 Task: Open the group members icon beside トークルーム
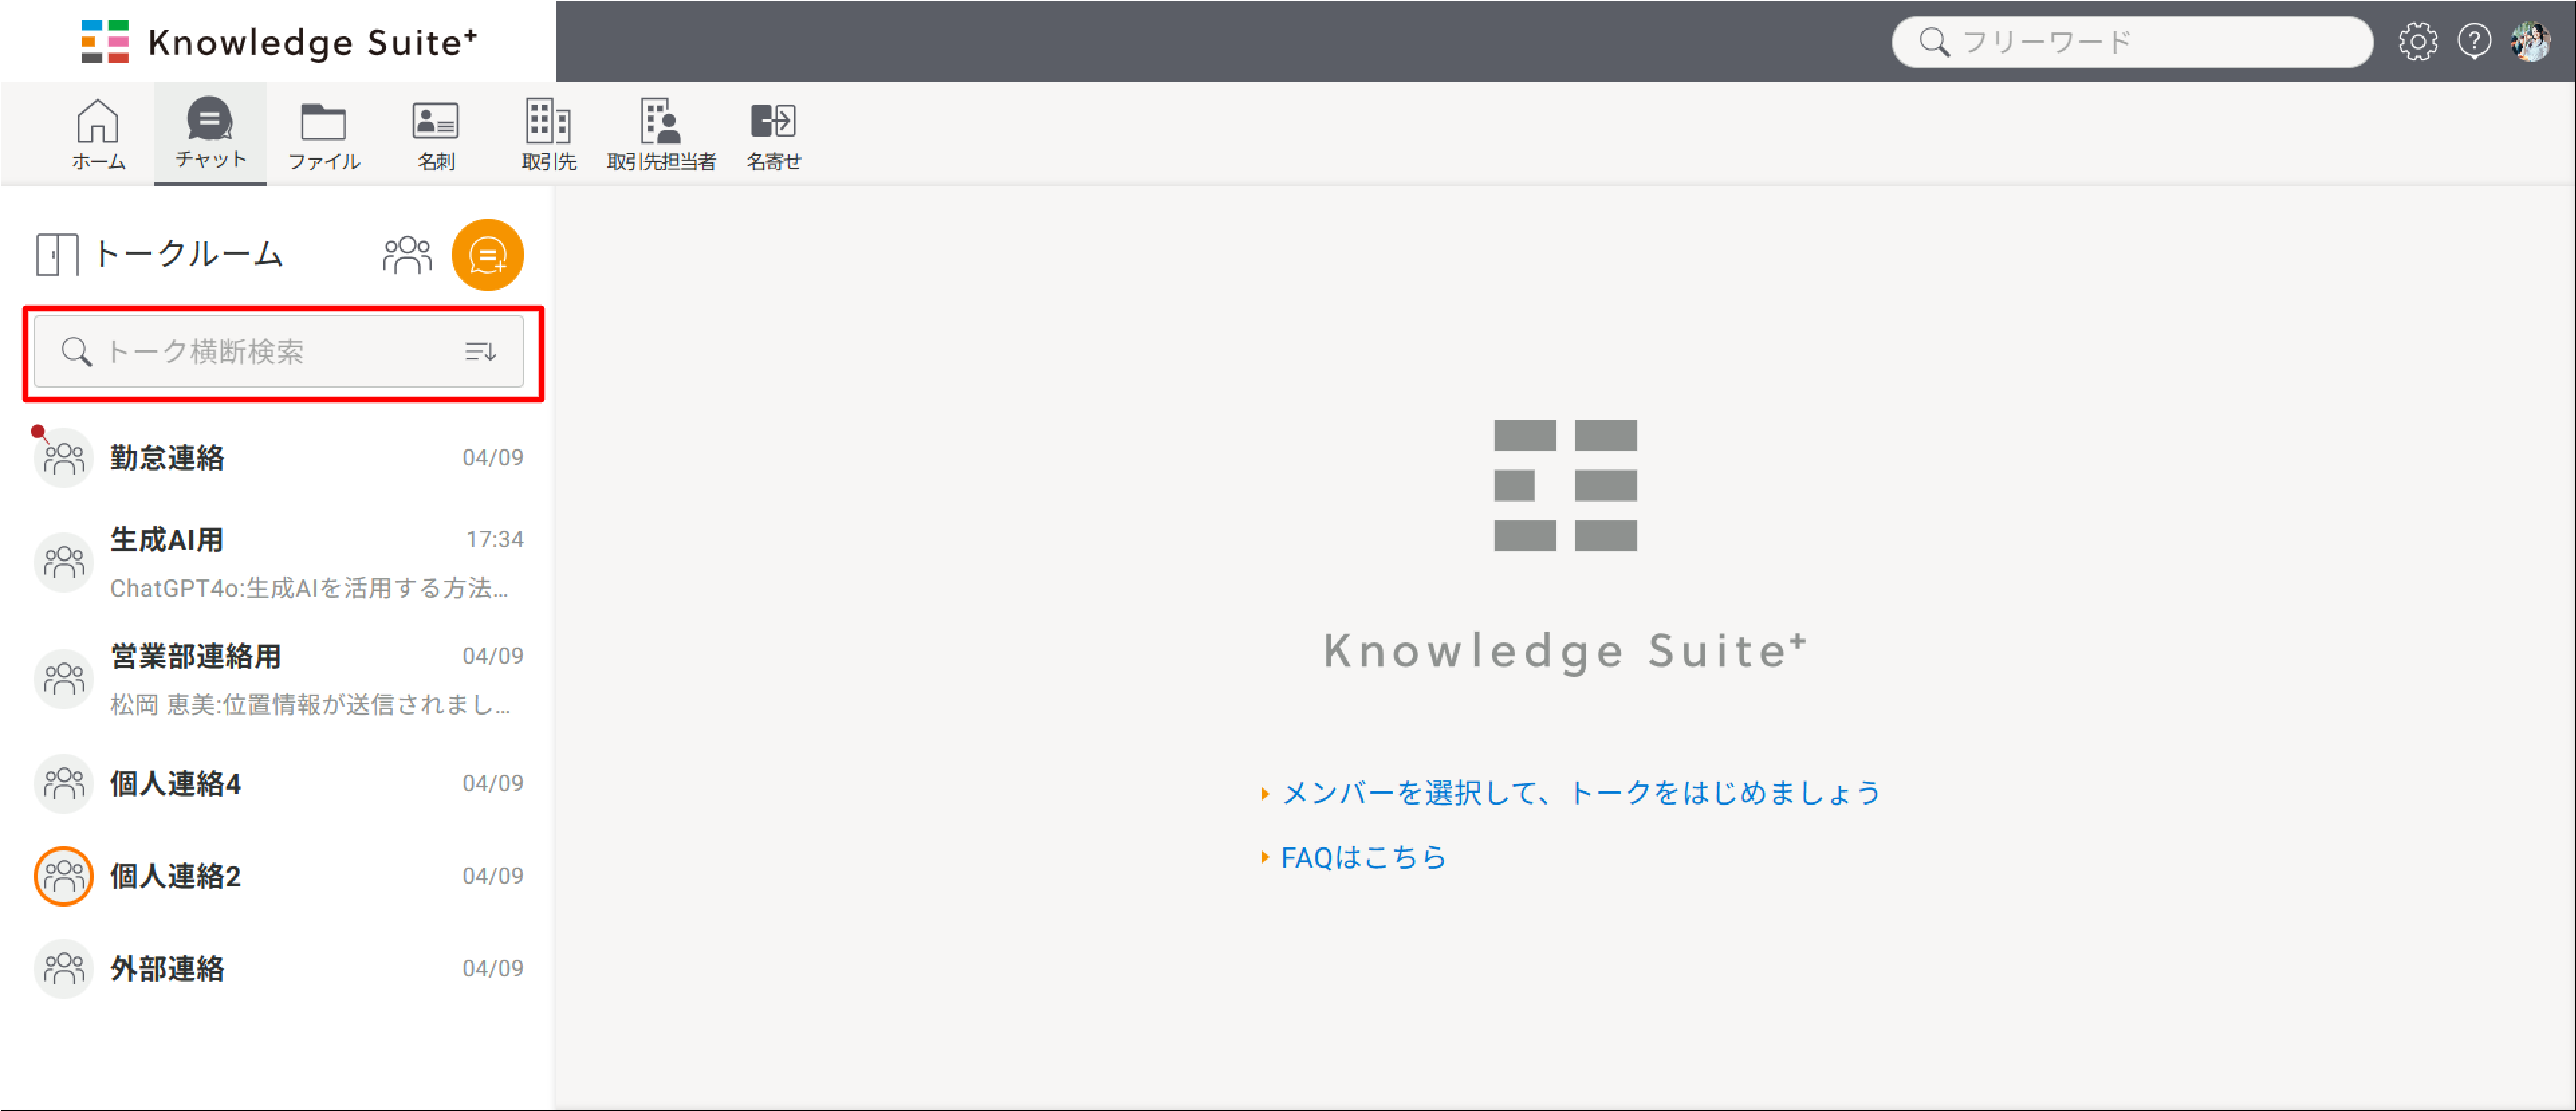pyautogui.click(x=407, y=254)
